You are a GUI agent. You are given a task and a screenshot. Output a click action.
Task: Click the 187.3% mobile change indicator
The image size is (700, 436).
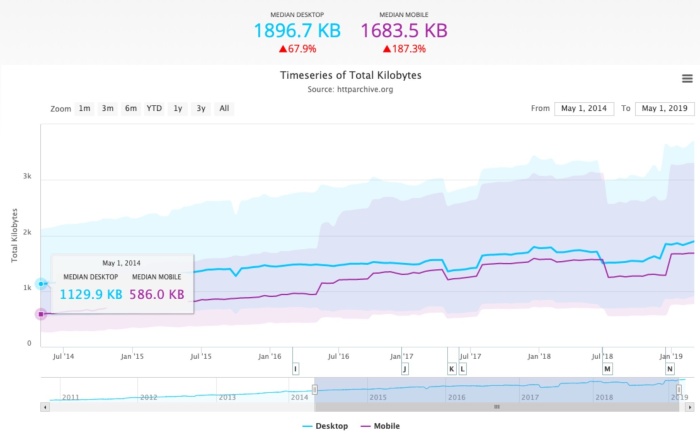click(x=404, y=49)
